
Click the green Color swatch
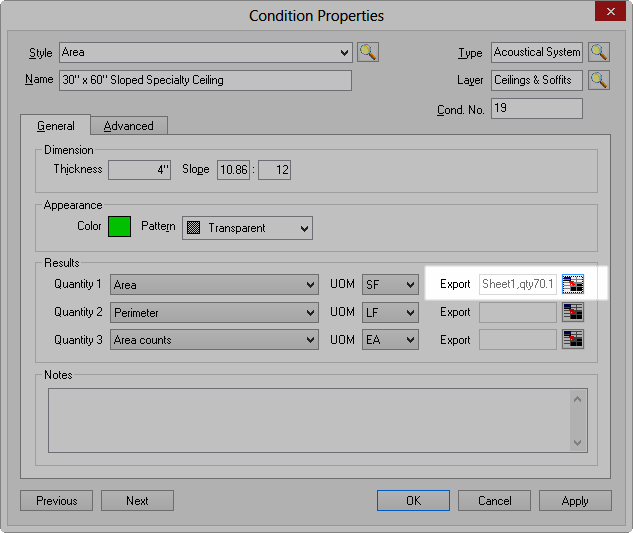pyautogui.click(x=119, y=226)
